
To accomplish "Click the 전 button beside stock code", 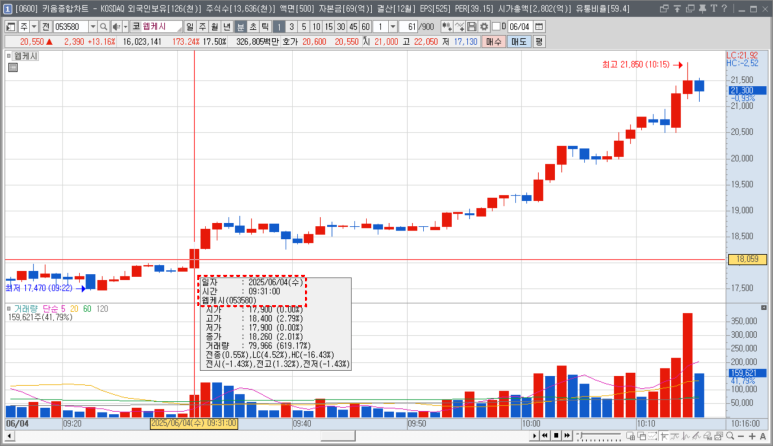I will [x=45, y=27].
